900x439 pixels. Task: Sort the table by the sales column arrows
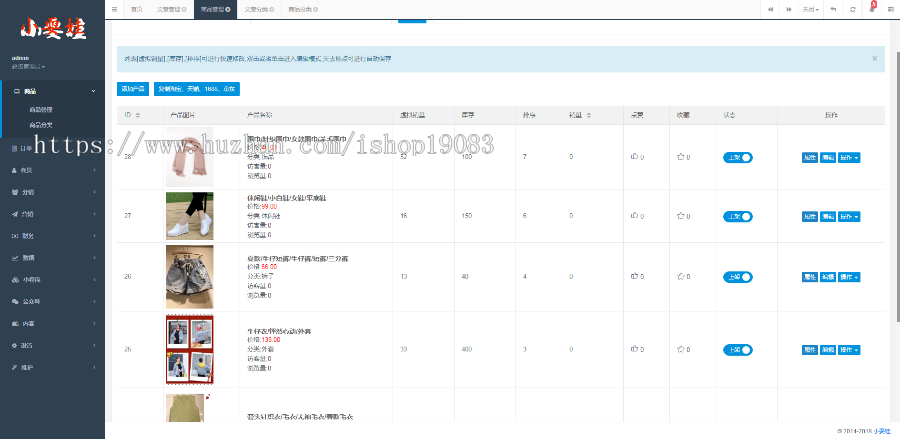588,115
